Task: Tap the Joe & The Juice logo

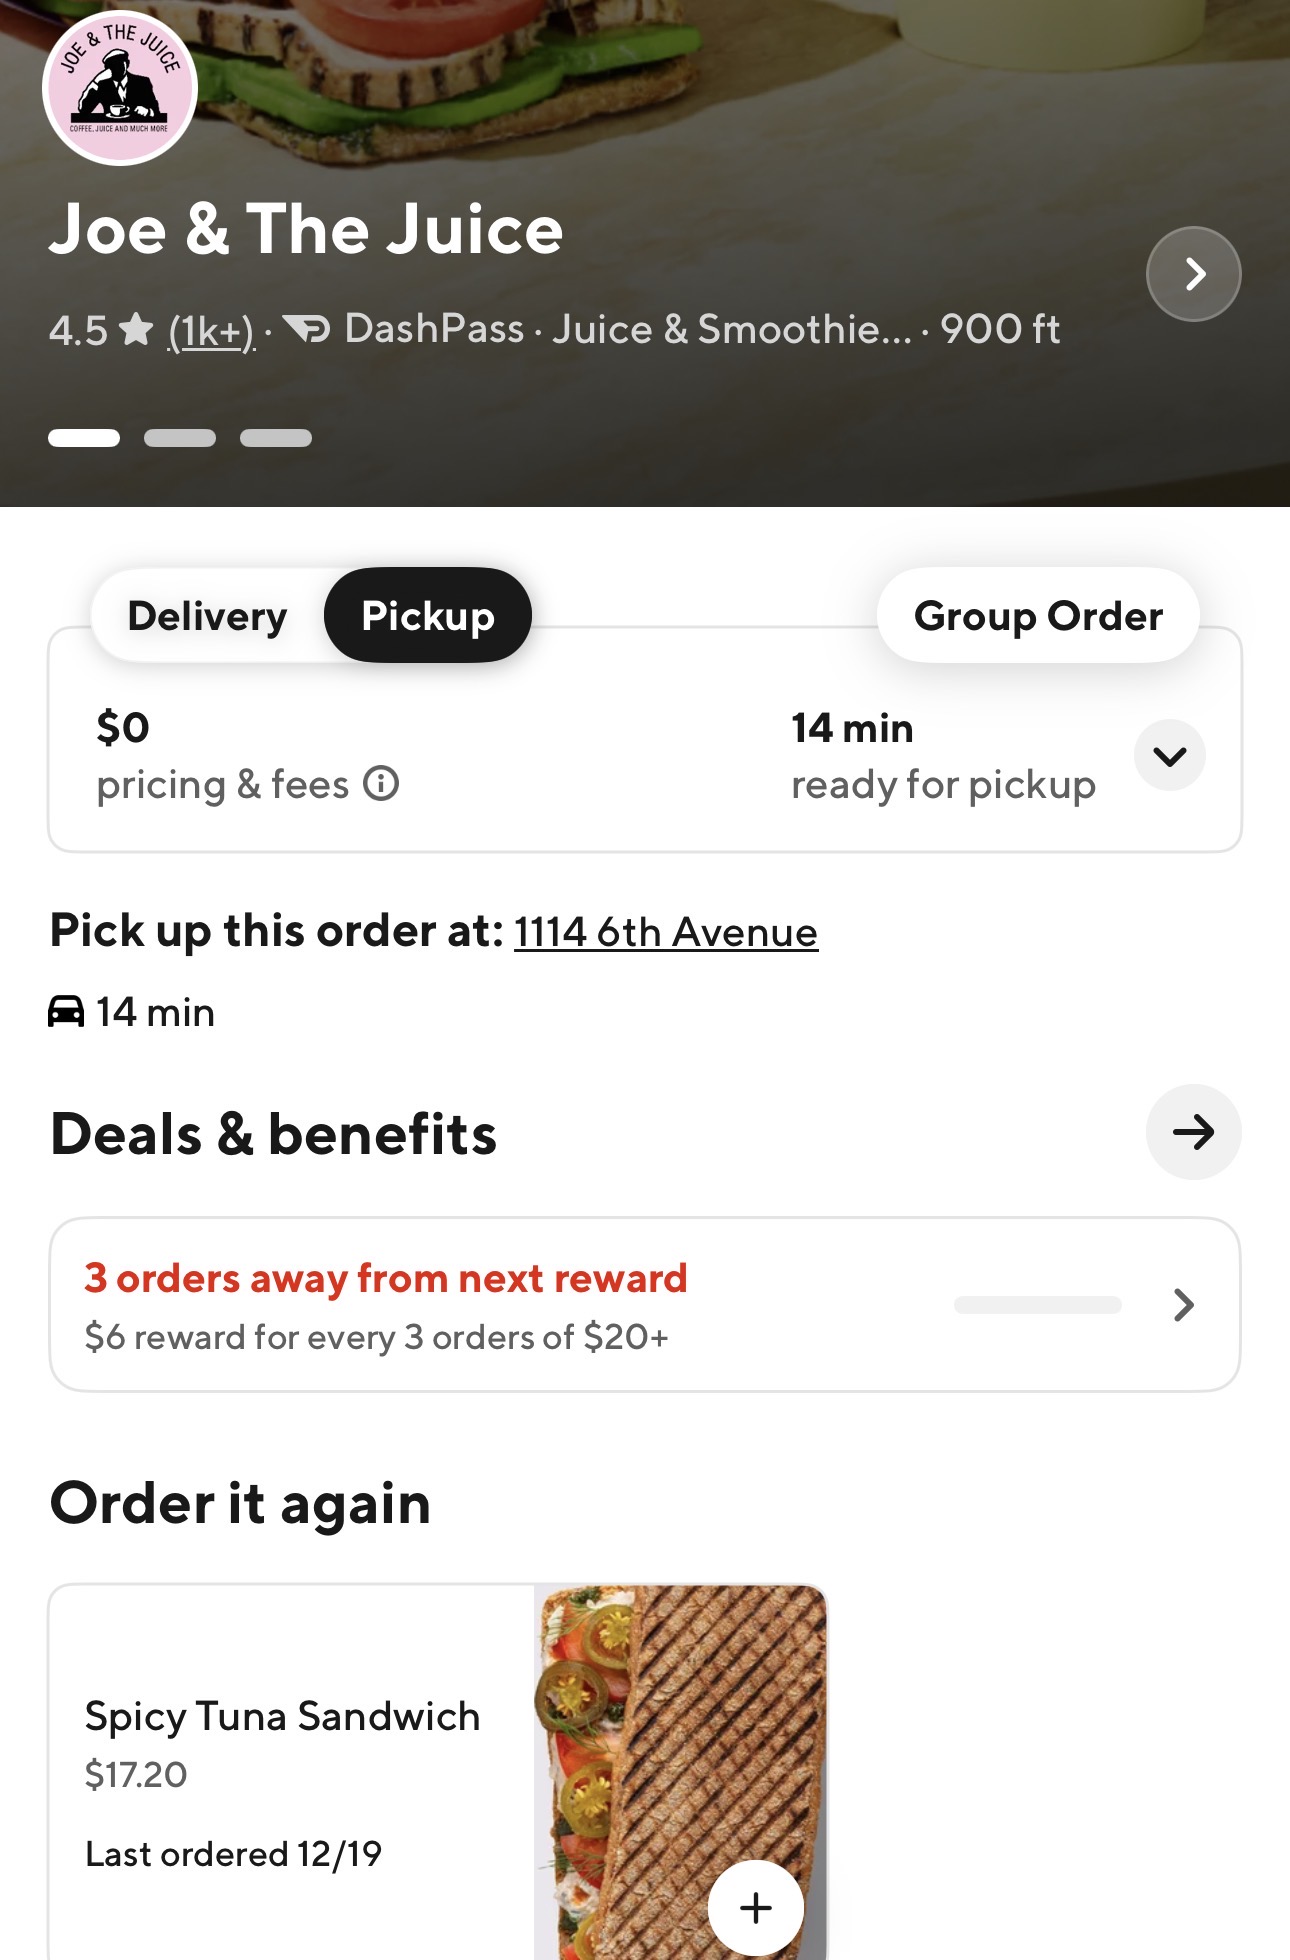Action: 120,88
